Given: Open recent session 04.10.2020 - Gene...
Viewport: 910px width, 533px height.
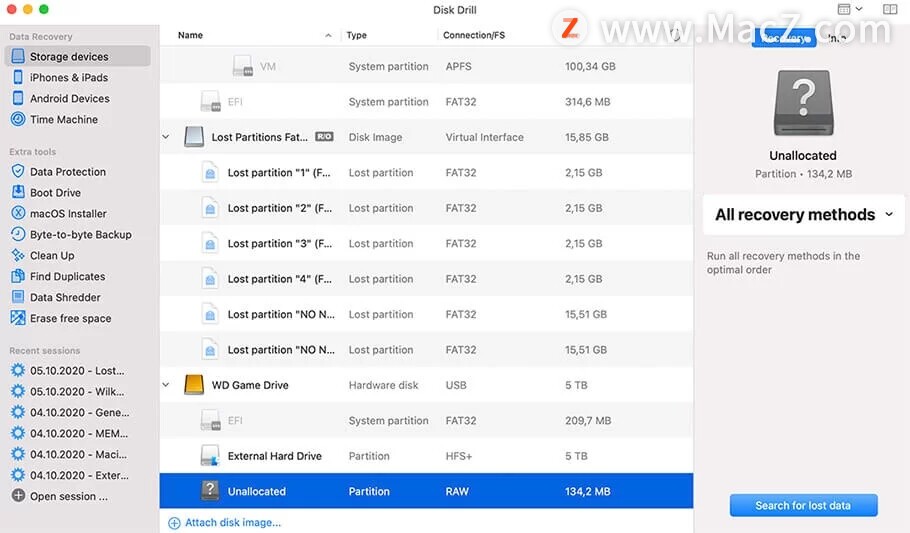Looking at the screenshot, I should pos(80,412).
